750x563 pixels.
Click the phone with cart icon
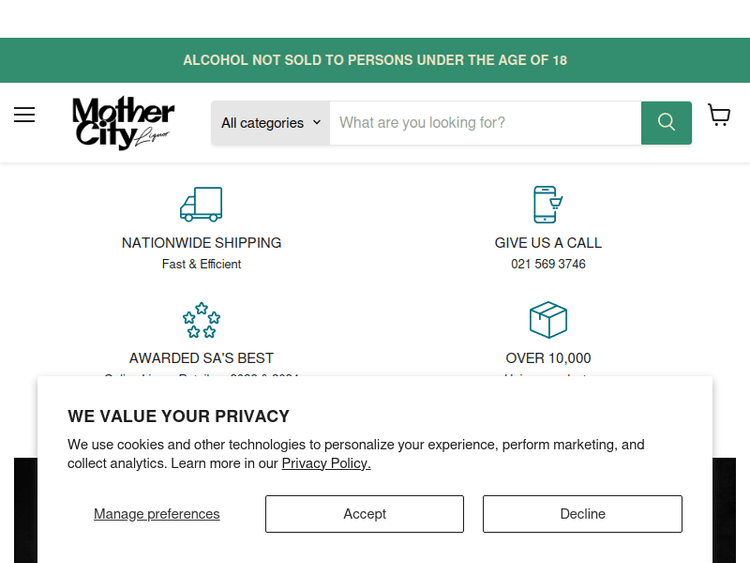tap(547, 204)
